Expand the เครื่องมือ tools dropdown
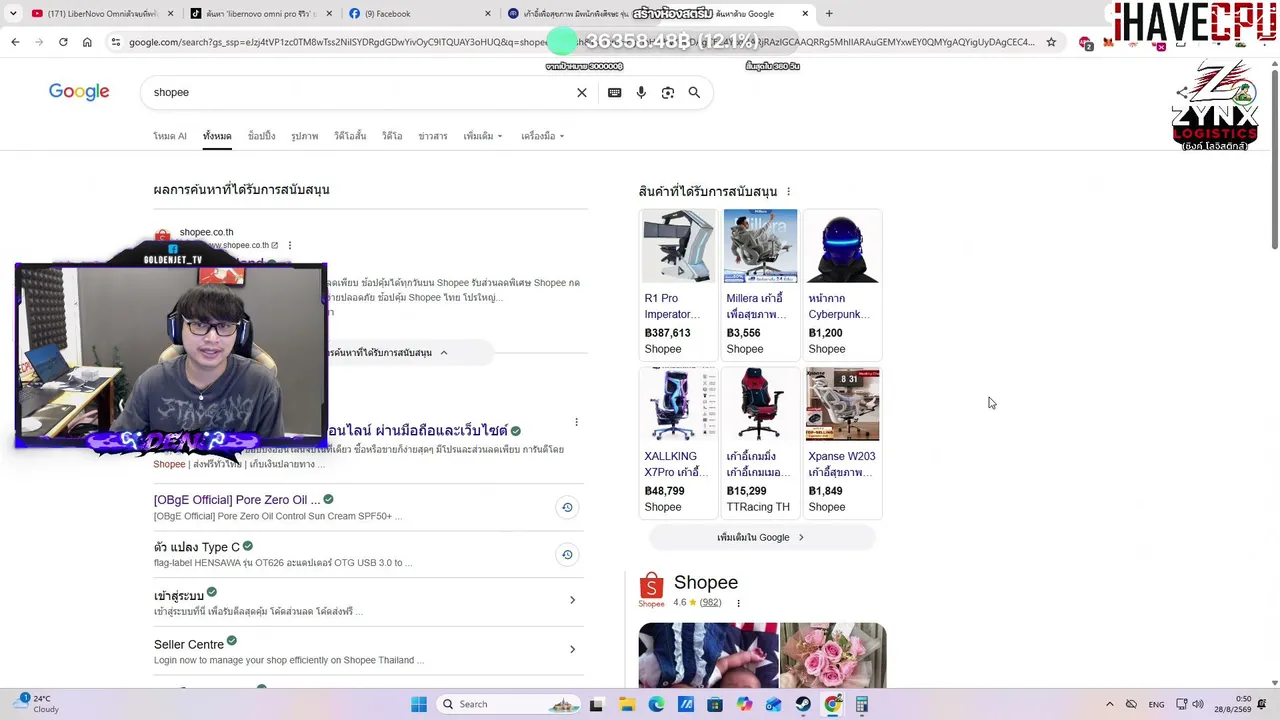Image resolution: width=1280 pixels, height=720 pixels. pos(542,136)
